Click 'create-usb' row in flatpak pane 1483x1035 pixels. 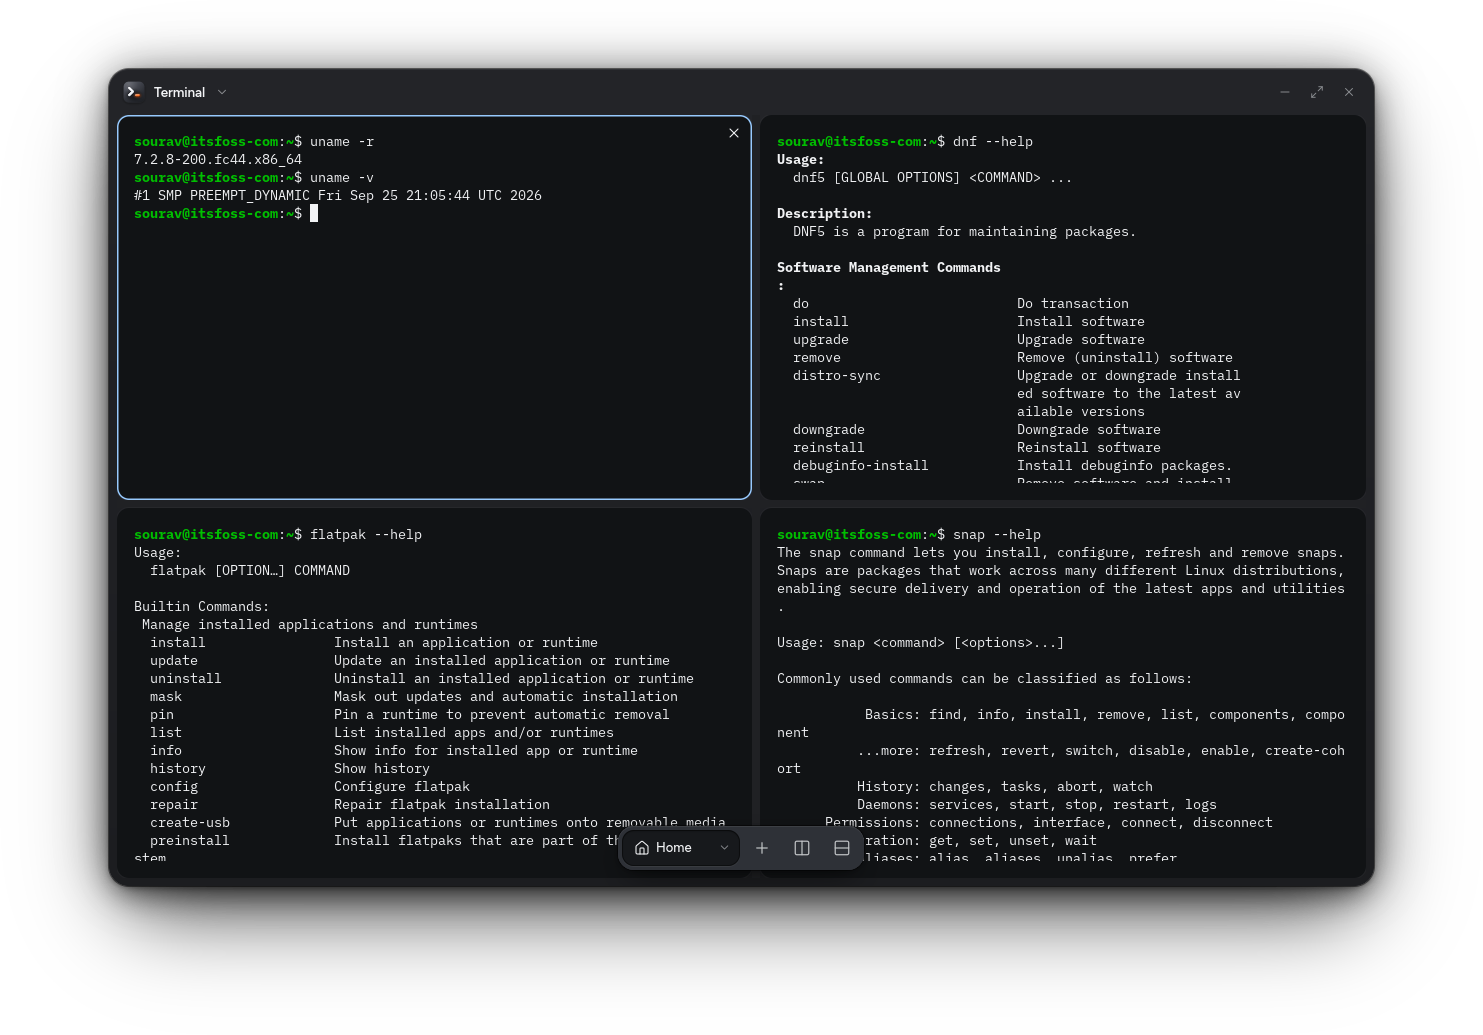438,823
